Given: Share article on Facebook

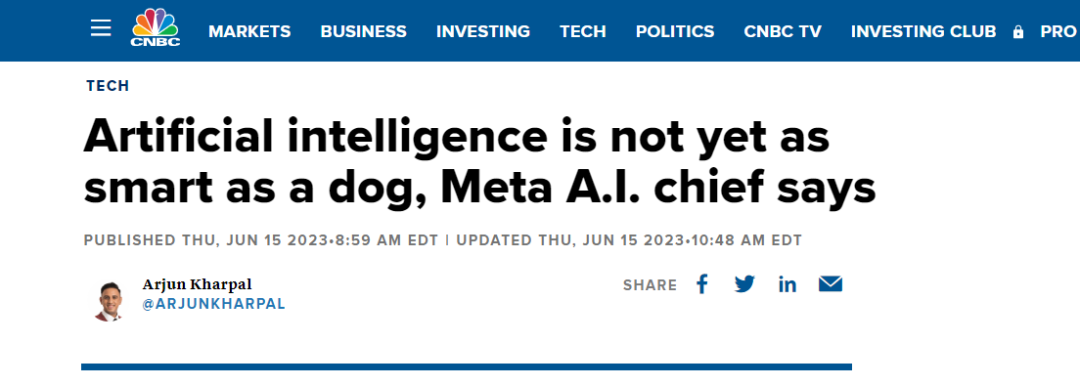Looking at the screenshot, I should [702, 284].
